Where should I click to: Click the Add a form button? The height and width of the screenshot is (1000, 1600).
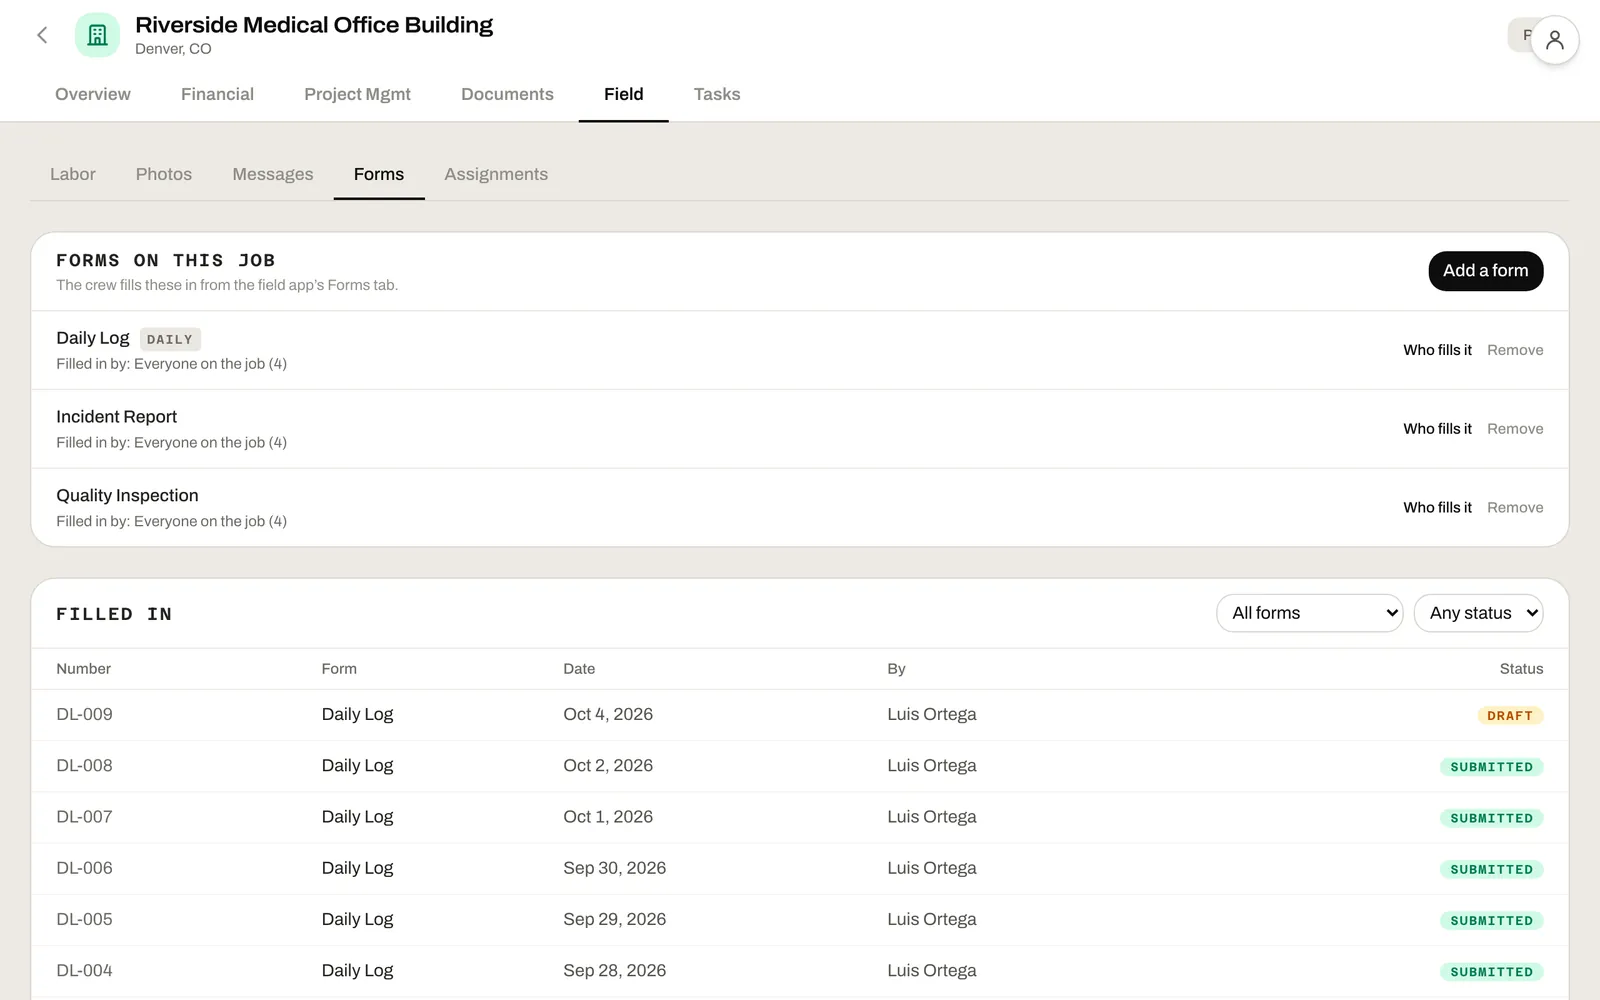tap(1485, 271)
